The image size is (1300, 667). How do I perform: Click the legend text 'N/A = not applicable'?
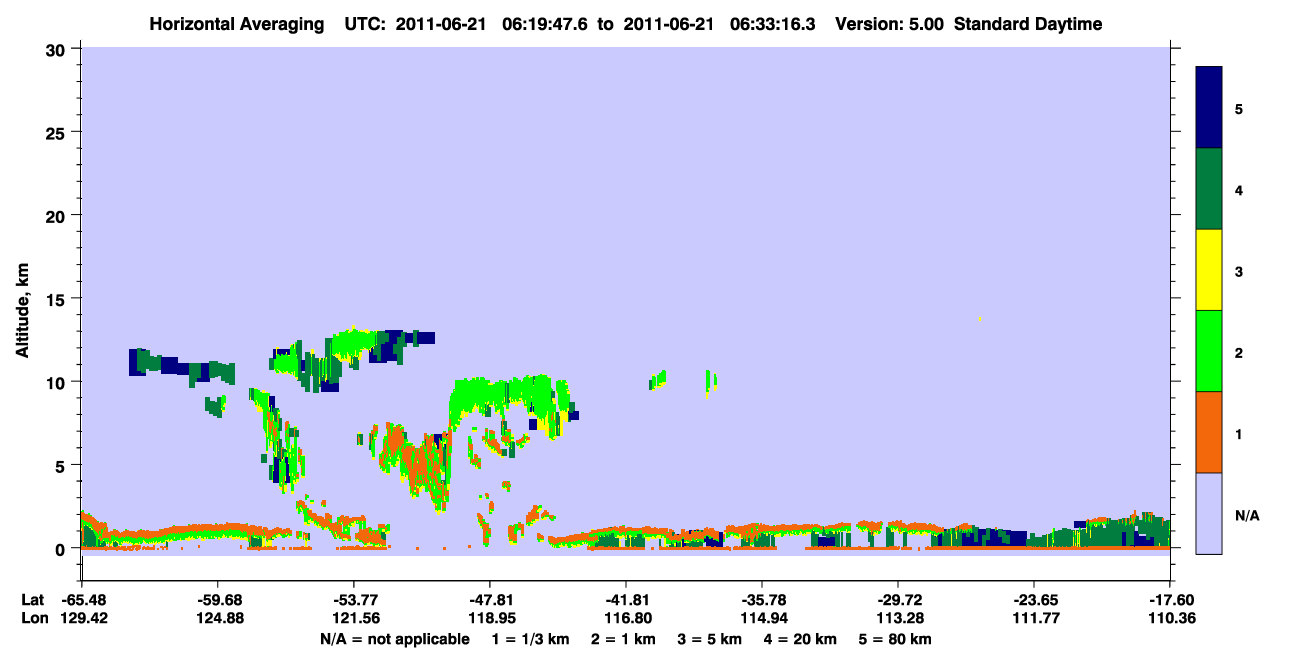click(x=394, y=639)
